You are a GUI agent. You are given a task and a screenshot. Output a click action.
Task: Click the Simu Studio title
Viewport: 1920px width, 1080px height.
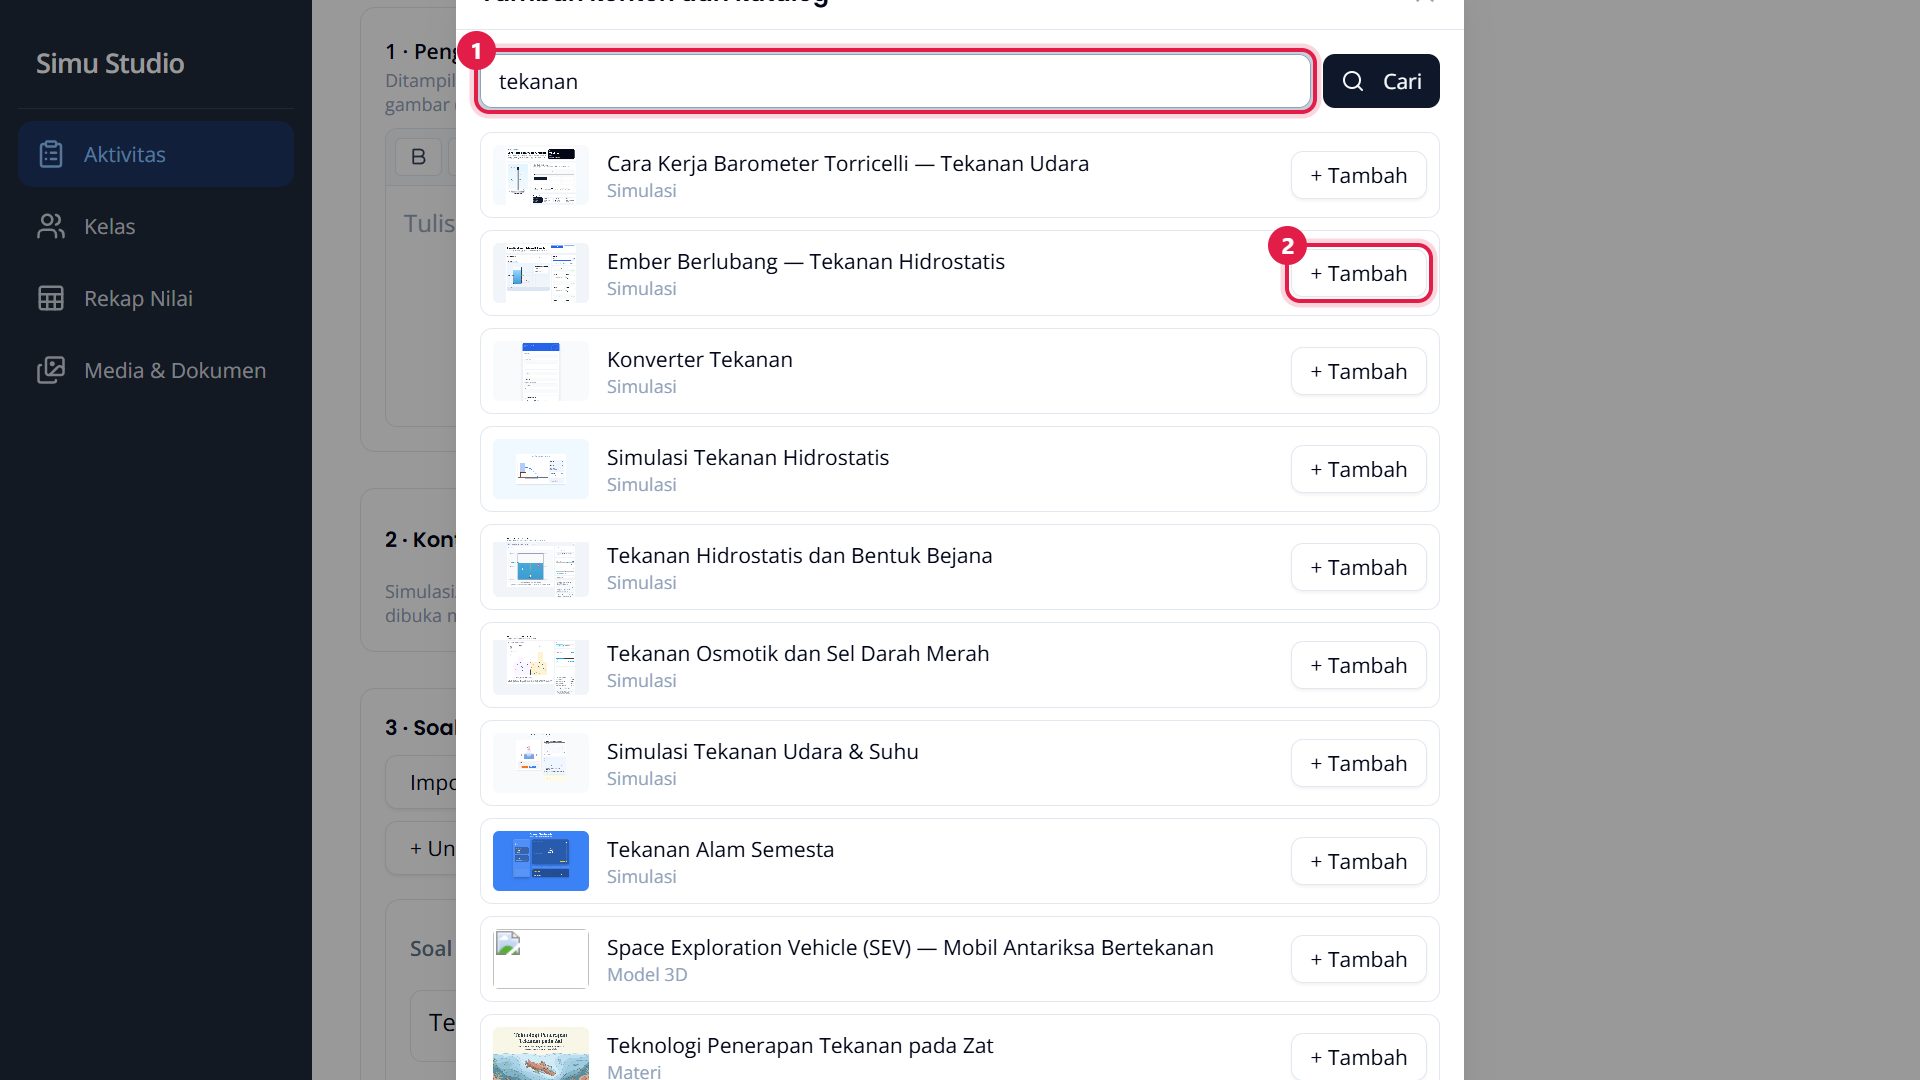click(110, 63)
